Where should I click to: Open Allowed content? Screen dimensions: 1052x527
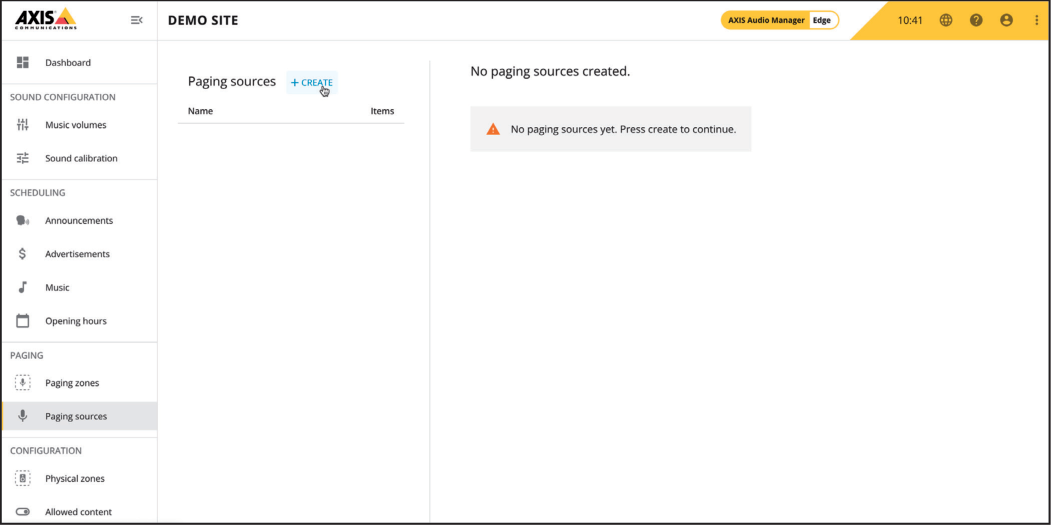(x=79, y=512)
